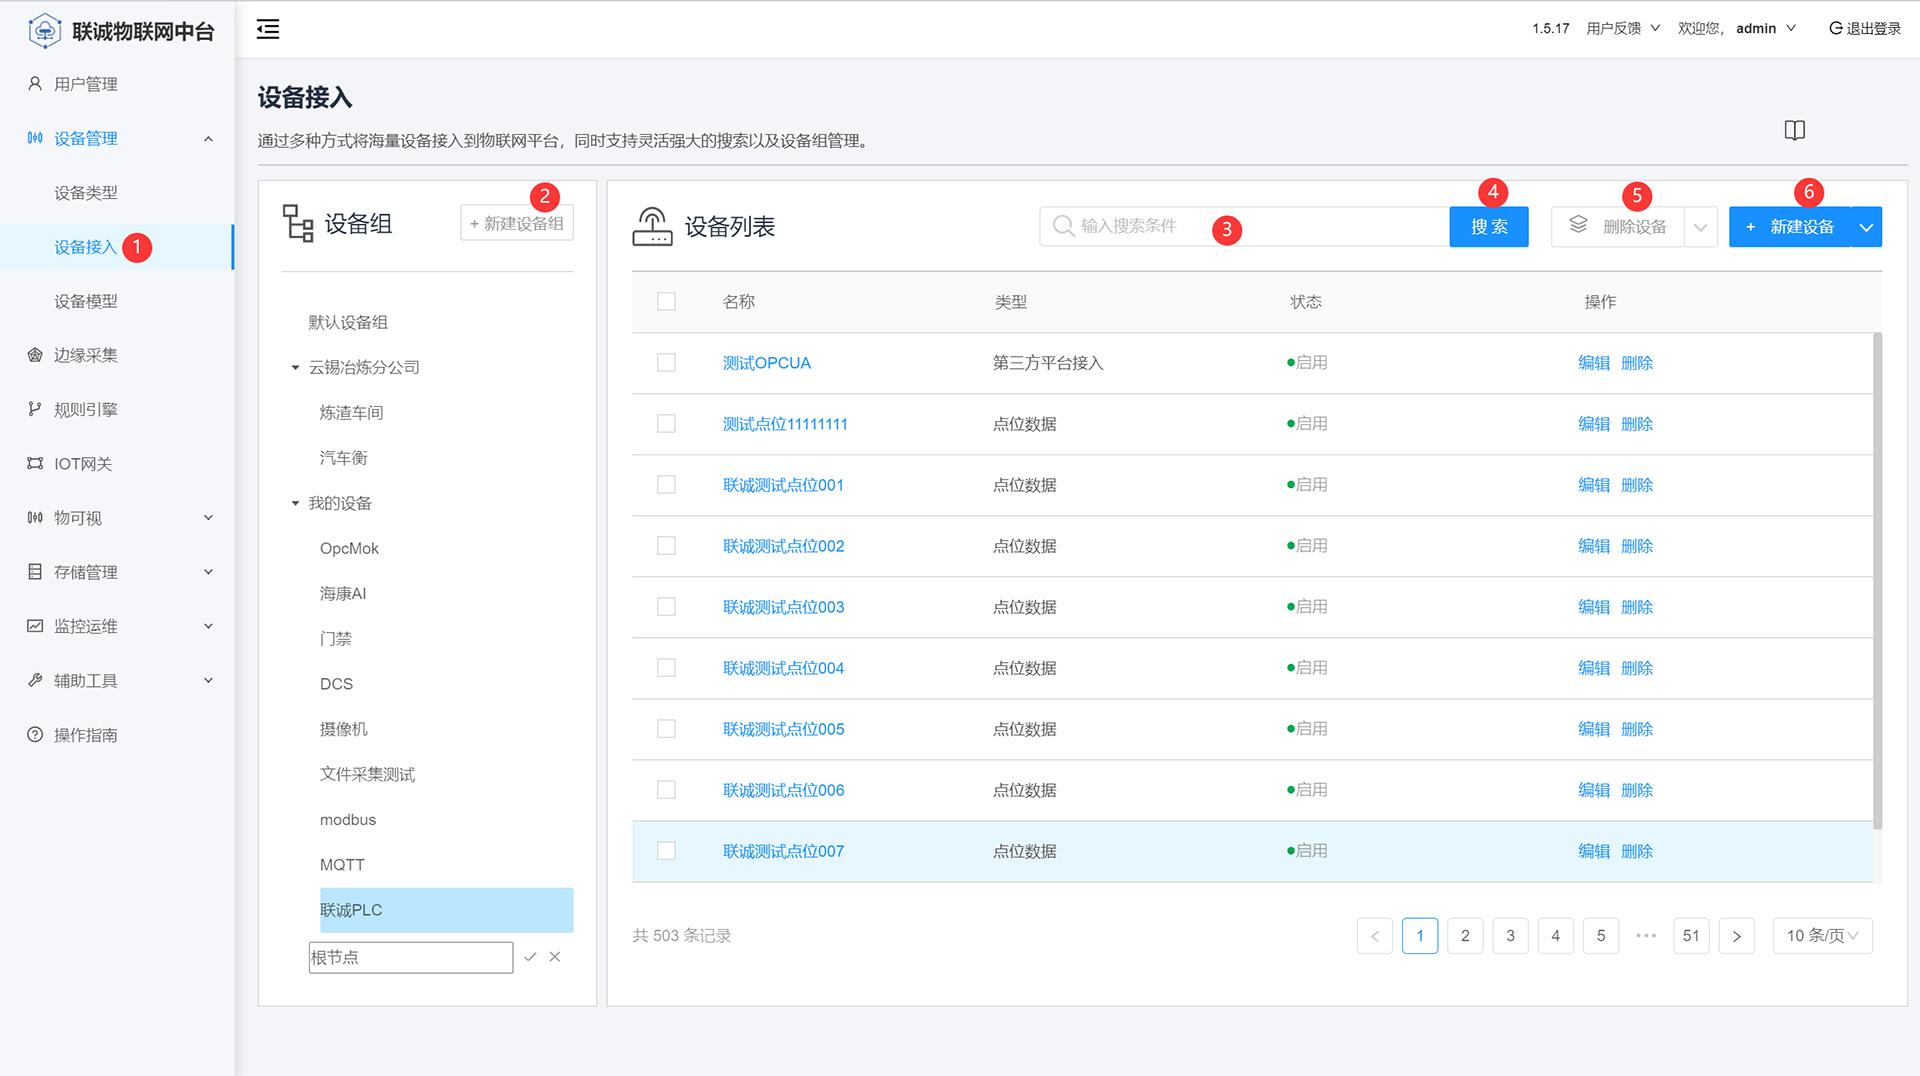Open the 联诚测试点位003 device link
The image size is (1920, 1076).
pyautogui.click(x=783, y=607)
